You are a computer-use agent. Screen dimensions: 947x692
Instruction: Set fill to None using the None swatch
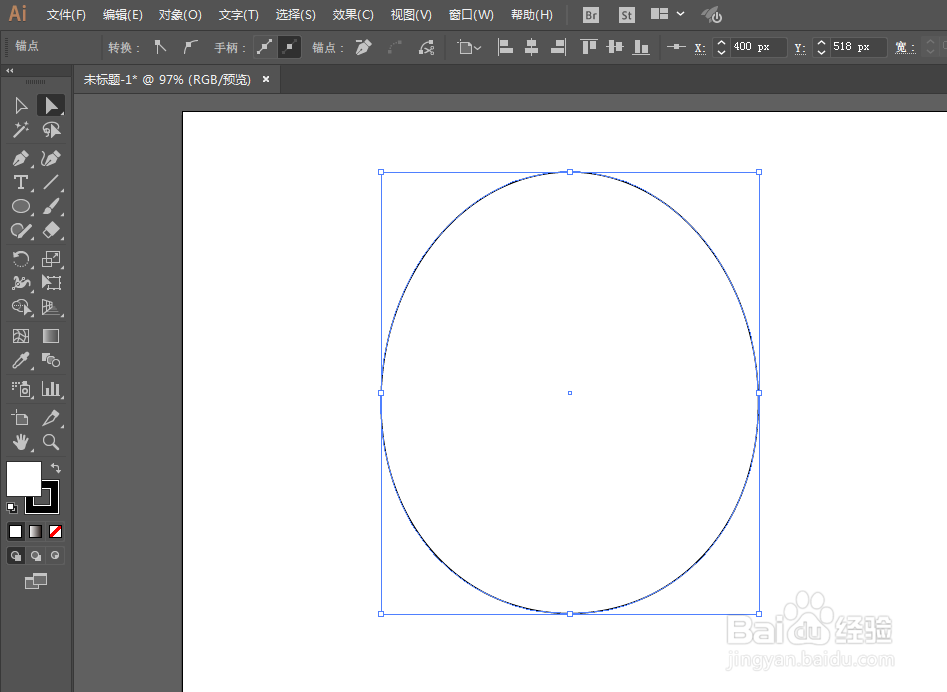click(54, 531)
